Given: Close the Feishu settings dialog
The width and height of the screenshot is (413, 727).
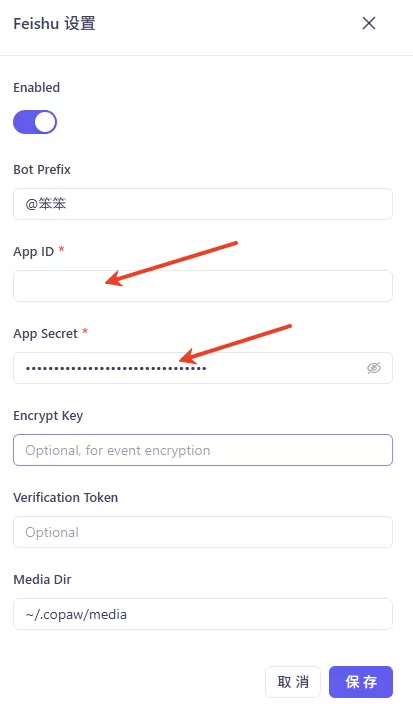Looking at the screenshot, I should click(369, 23).
